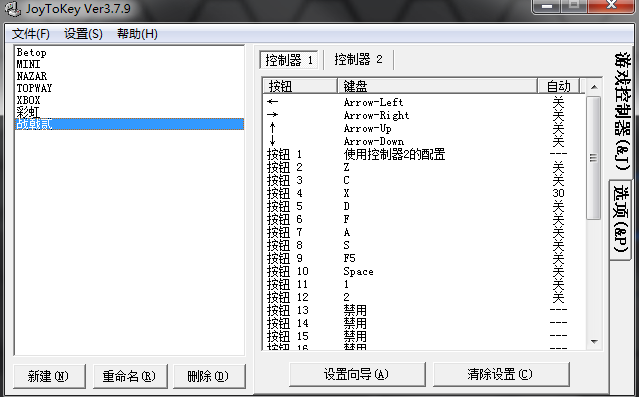Sort by the 按钮 column header
Screen dimensions: 639x397
tap(300, 86)
